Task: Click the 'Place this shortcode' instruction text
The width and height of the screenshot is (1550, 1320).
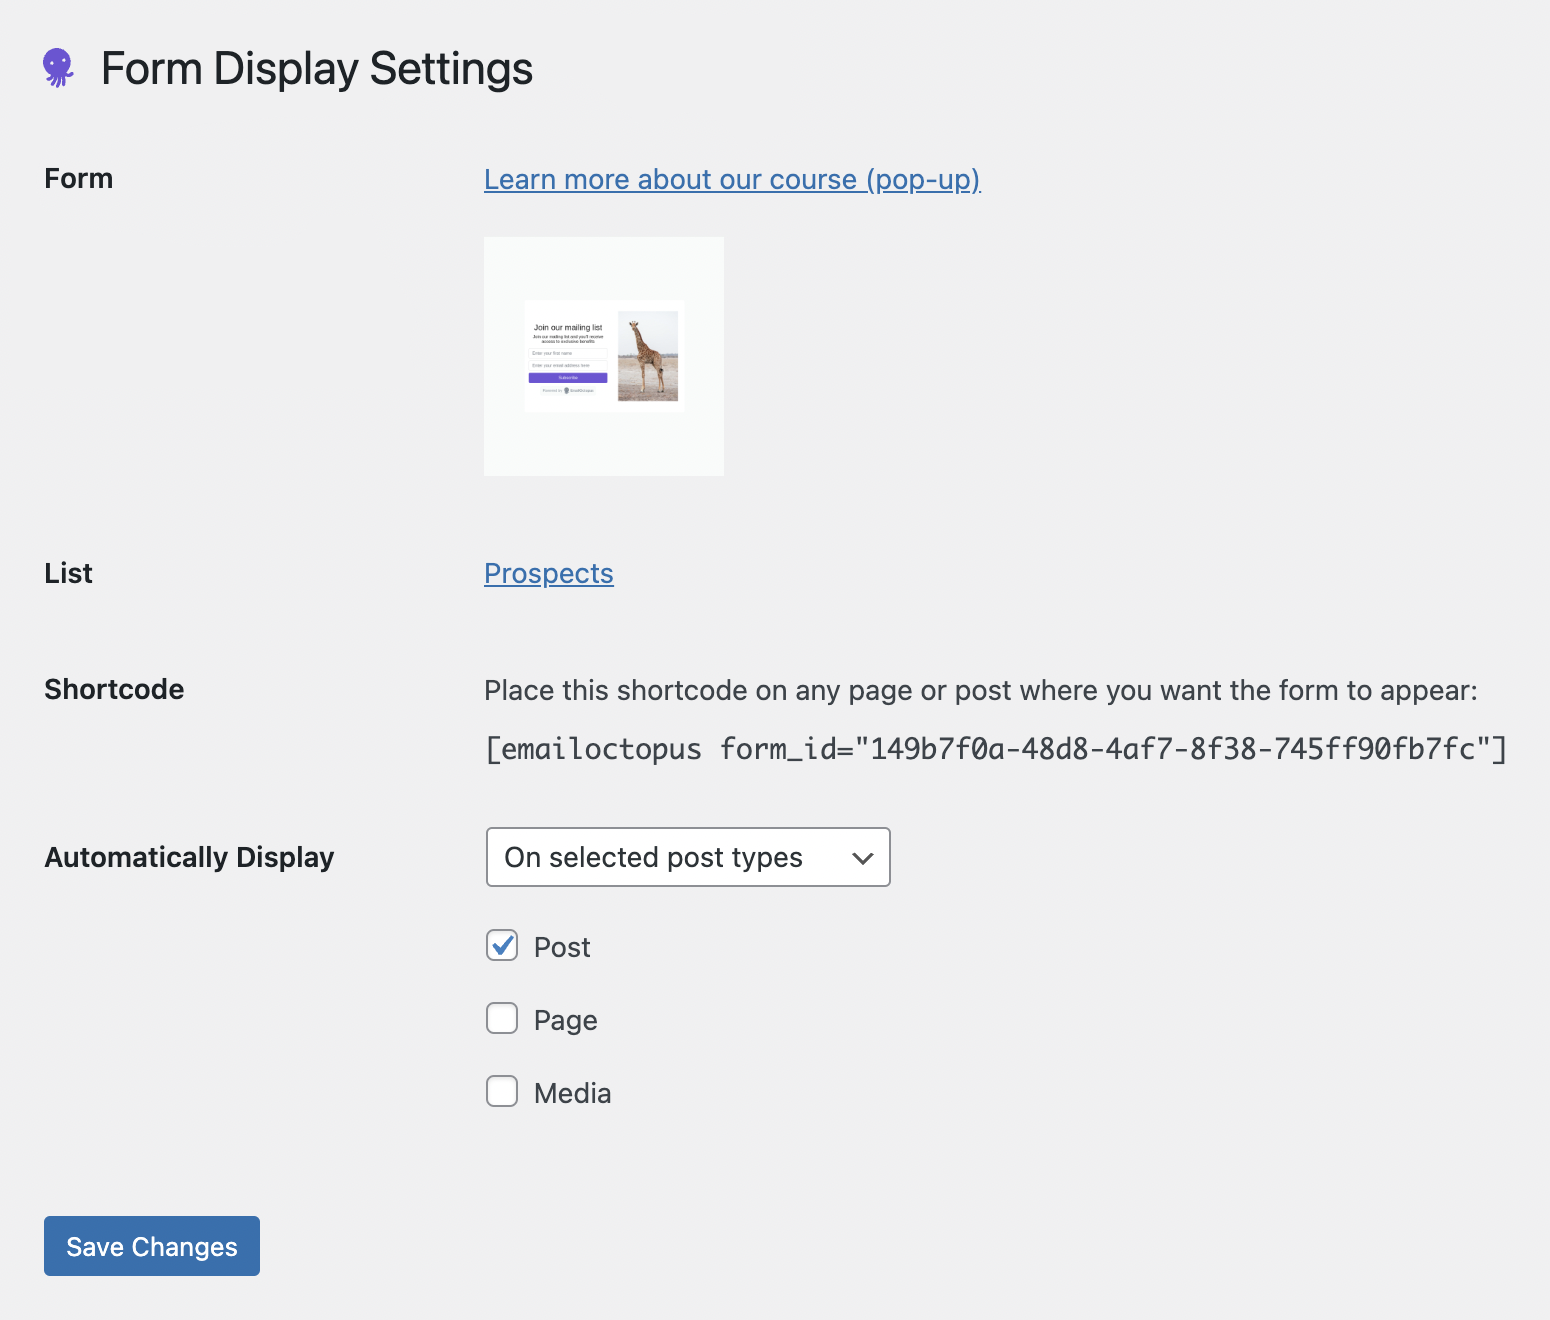Action: (980, 691)
